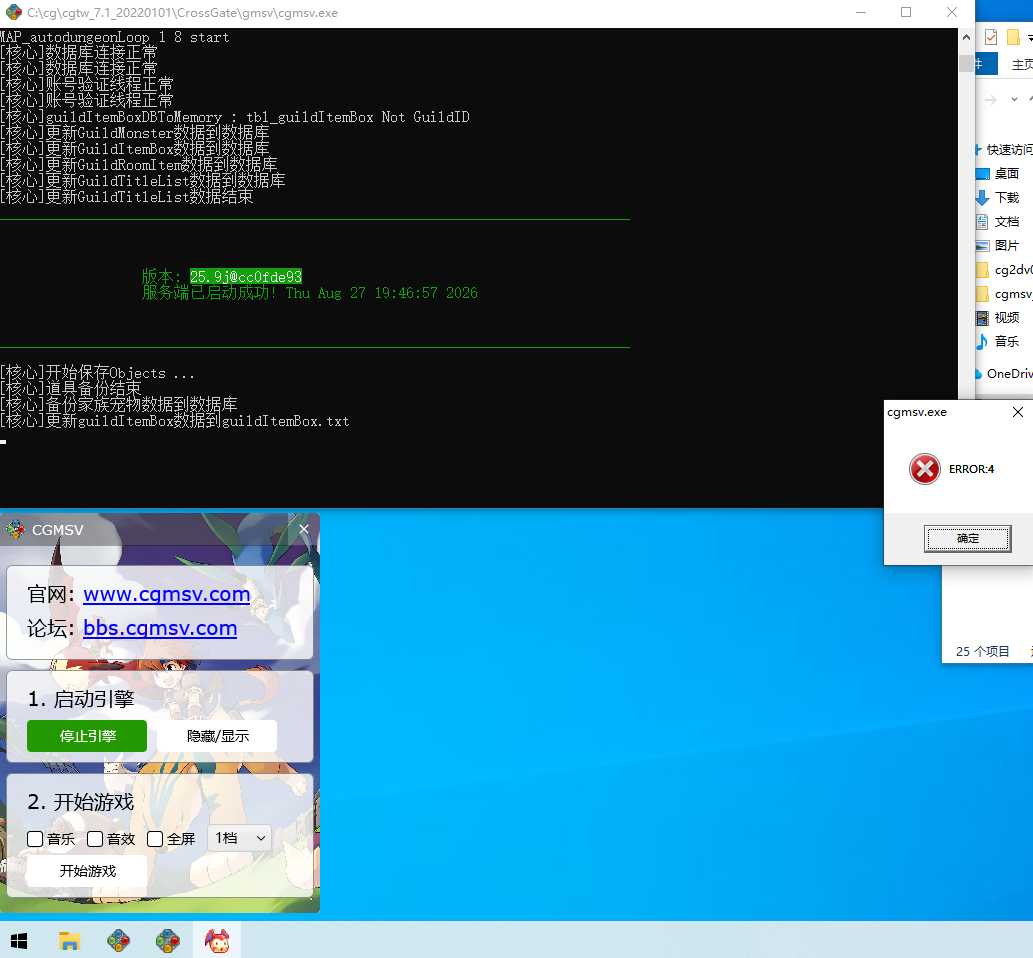Viewport: 1033px width, 958px height.
Task: Open the www.cgmsv.com link
Action: [x=167, y=594]
